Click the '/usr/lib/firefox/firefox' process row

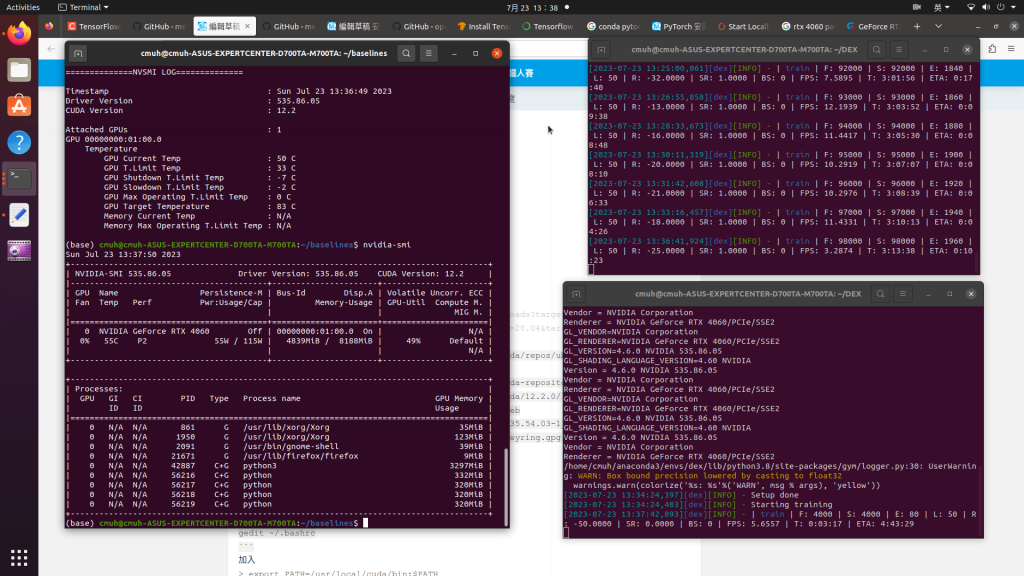pos(279,456)
